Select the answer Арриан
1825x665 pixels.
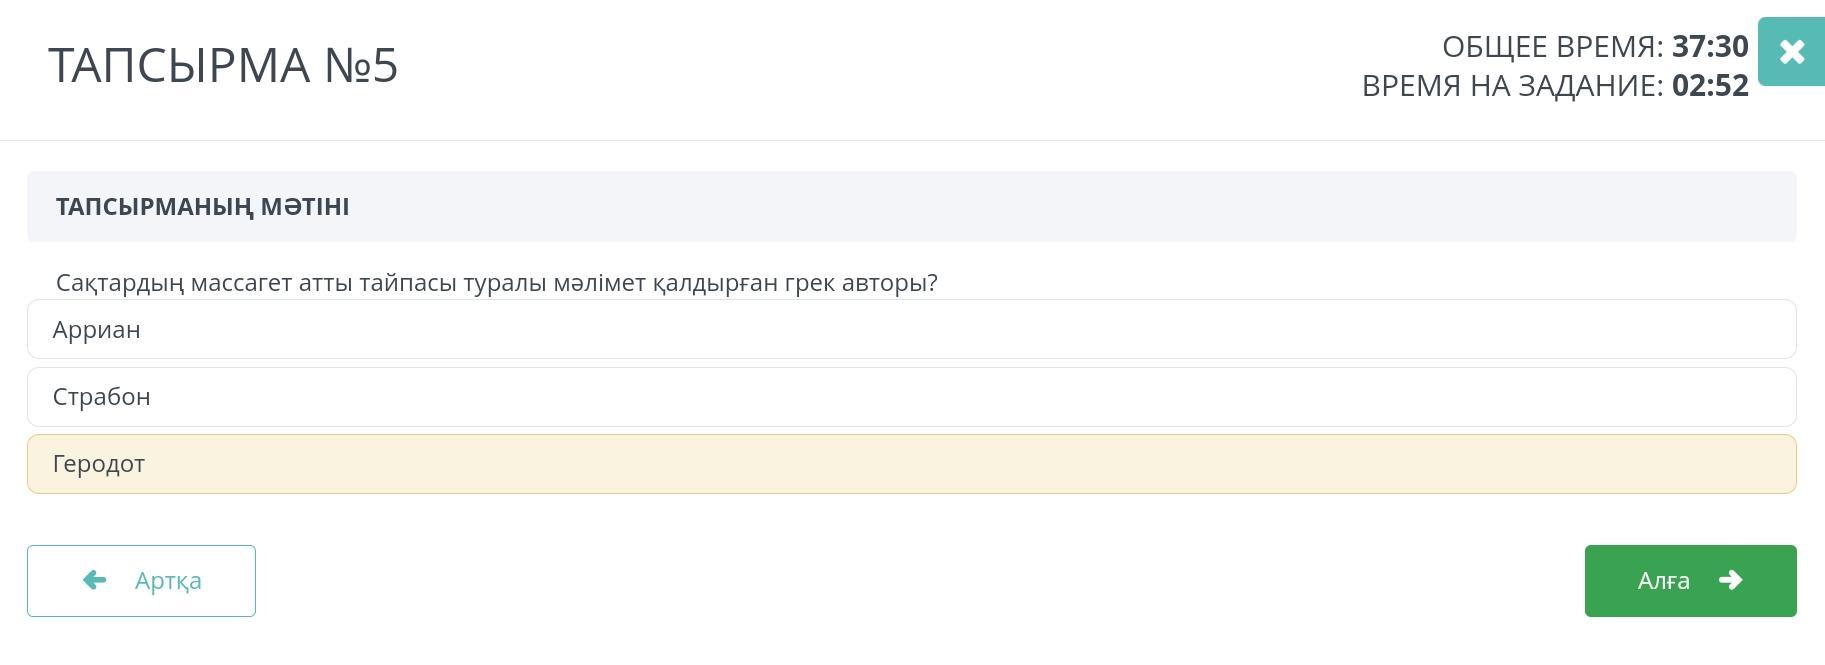click(97, 329)
